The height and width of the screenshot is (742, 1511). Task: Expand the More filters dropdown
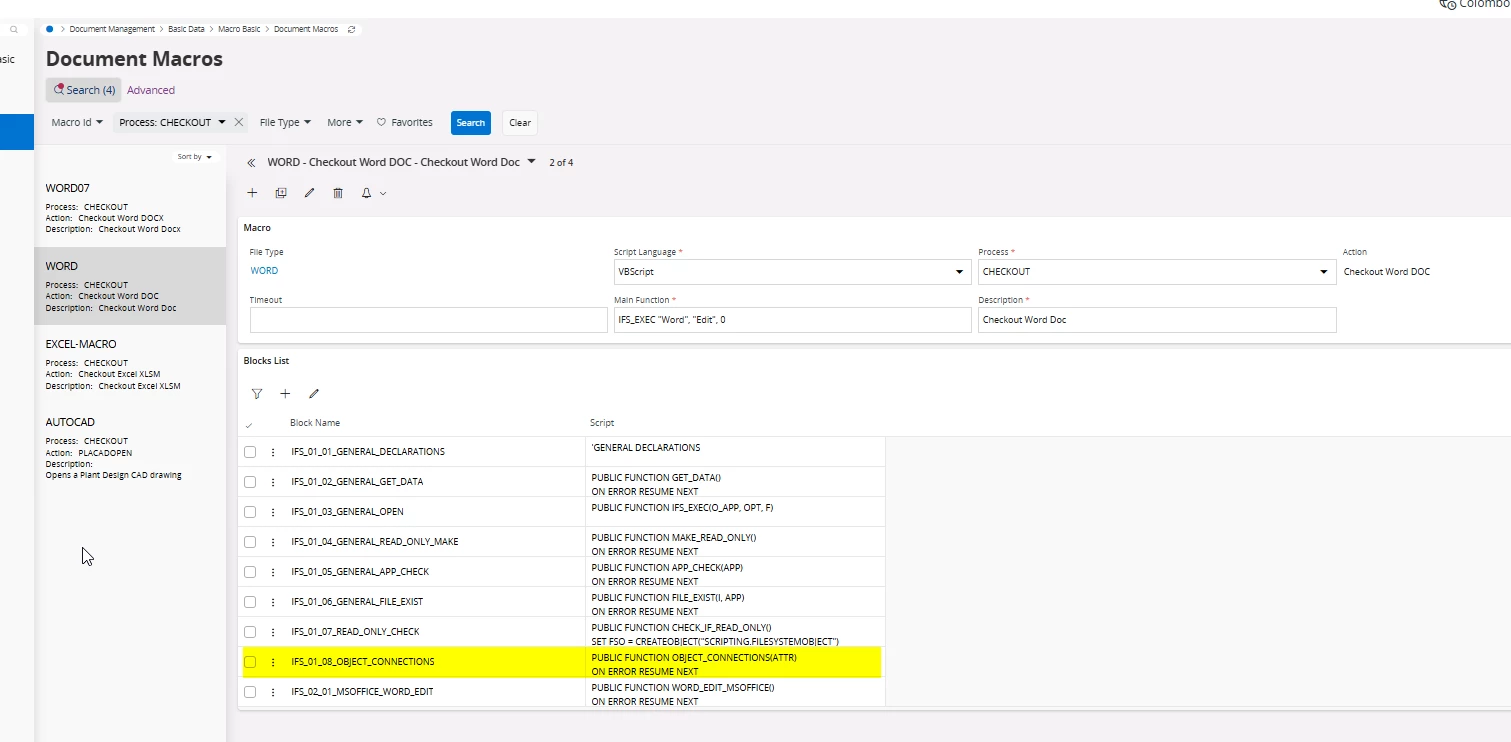point(345,122)
